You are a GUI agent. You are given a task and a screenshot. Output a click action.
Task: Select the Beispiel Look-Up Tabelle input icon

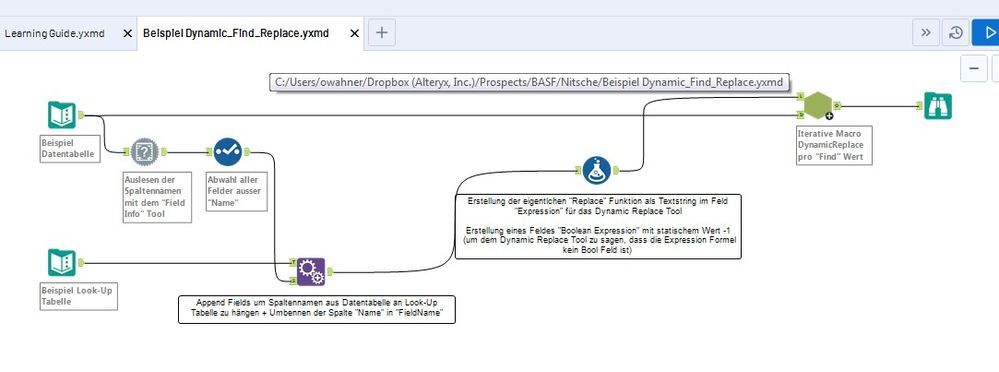[x=62, y=262]
